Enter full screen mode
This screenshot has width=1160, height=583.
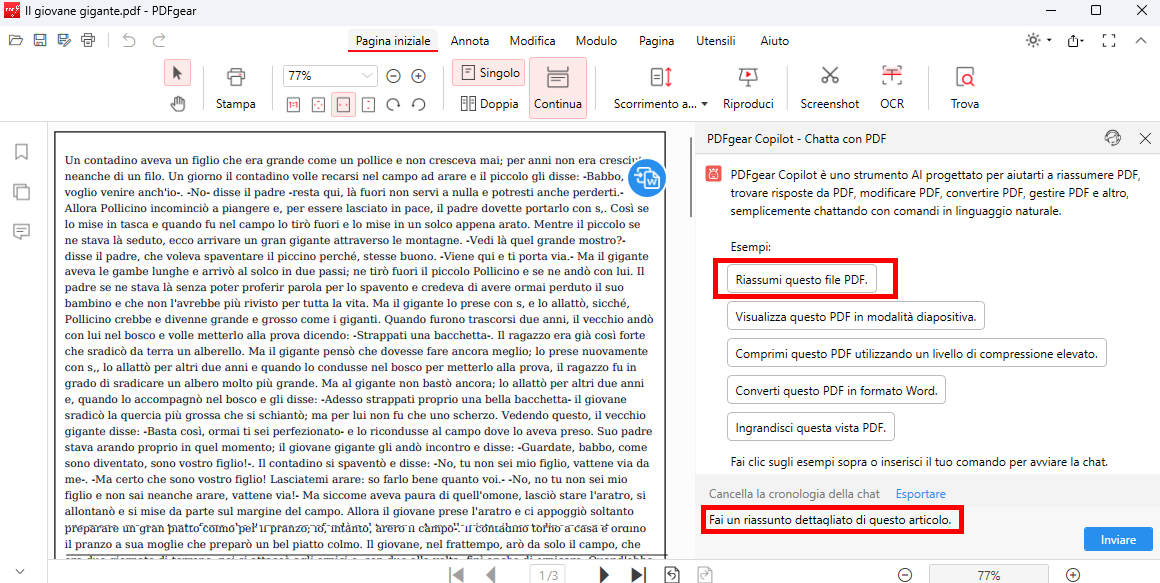(1108, 41)
